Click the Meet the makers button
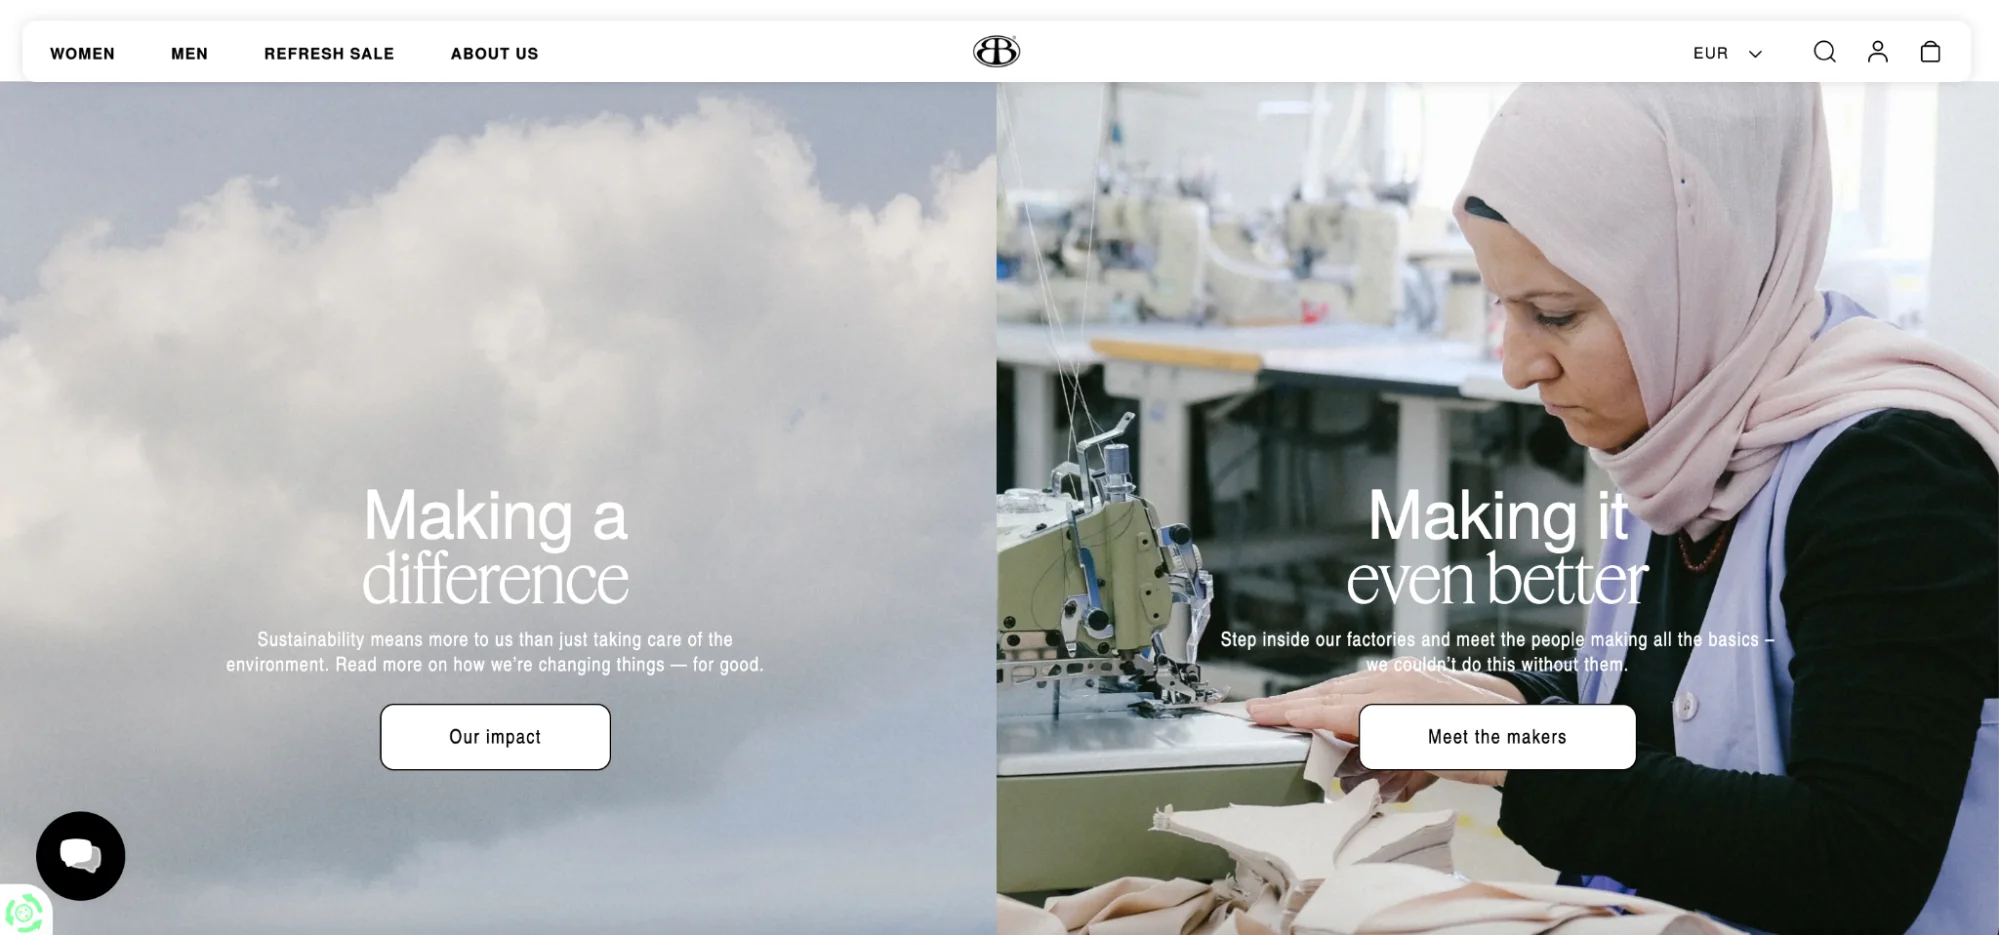This screenshot has height=936, width=1999. click(x=1497, y=737)
